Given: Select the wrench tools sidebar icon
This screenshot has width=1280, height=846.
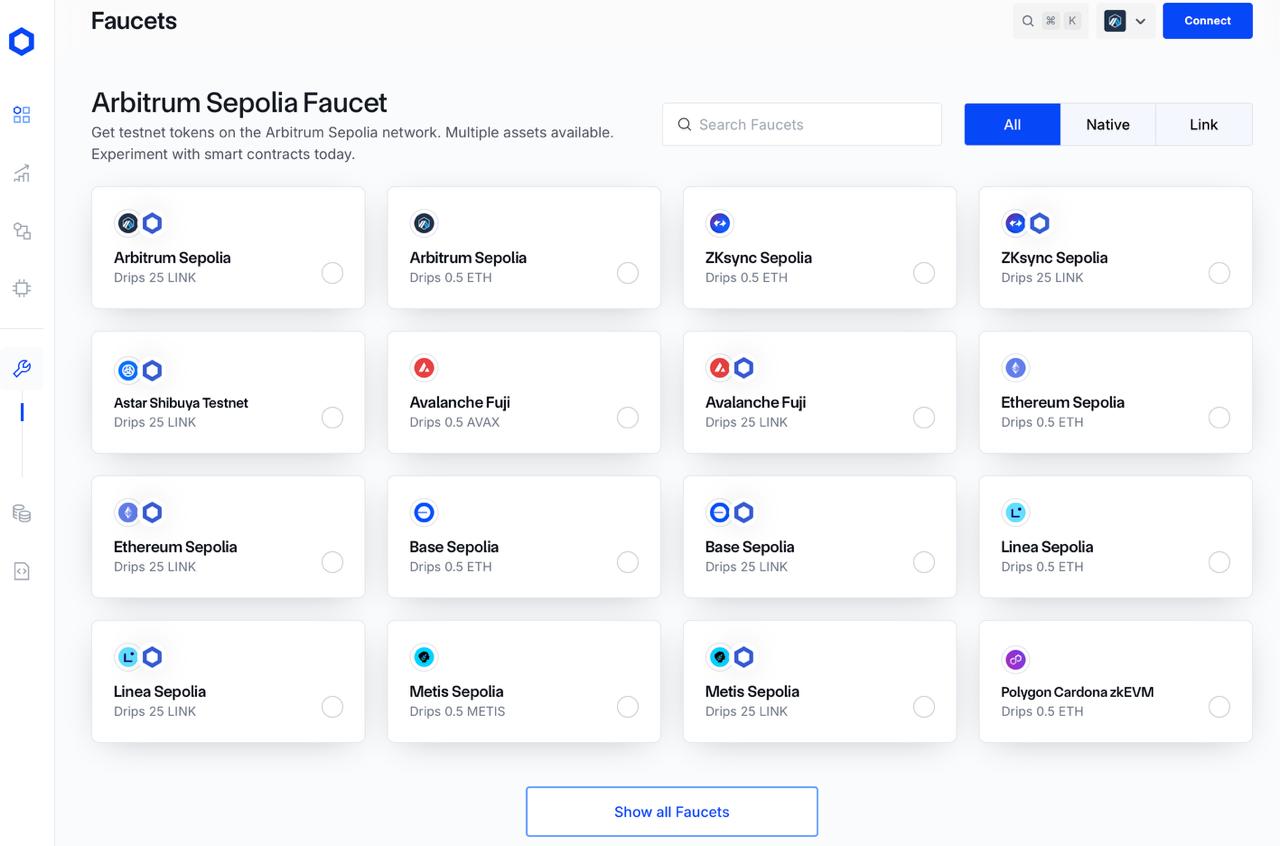Looking at the screenshot, I should (x=21, y=369).
